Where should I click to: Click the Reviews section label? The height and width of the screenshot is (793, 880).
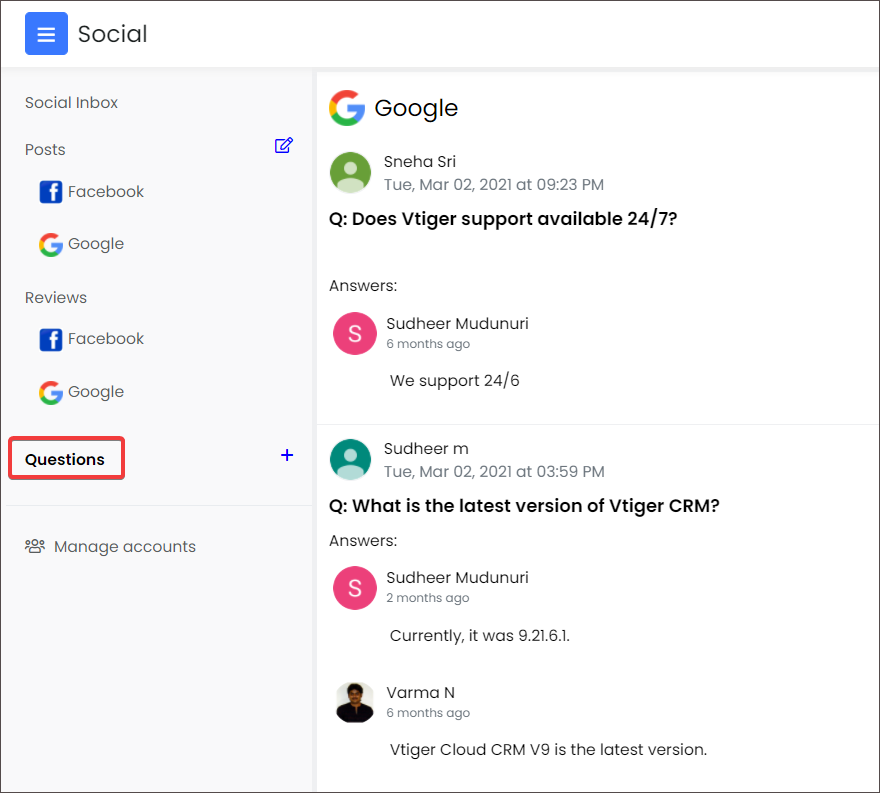pos(56,298)
